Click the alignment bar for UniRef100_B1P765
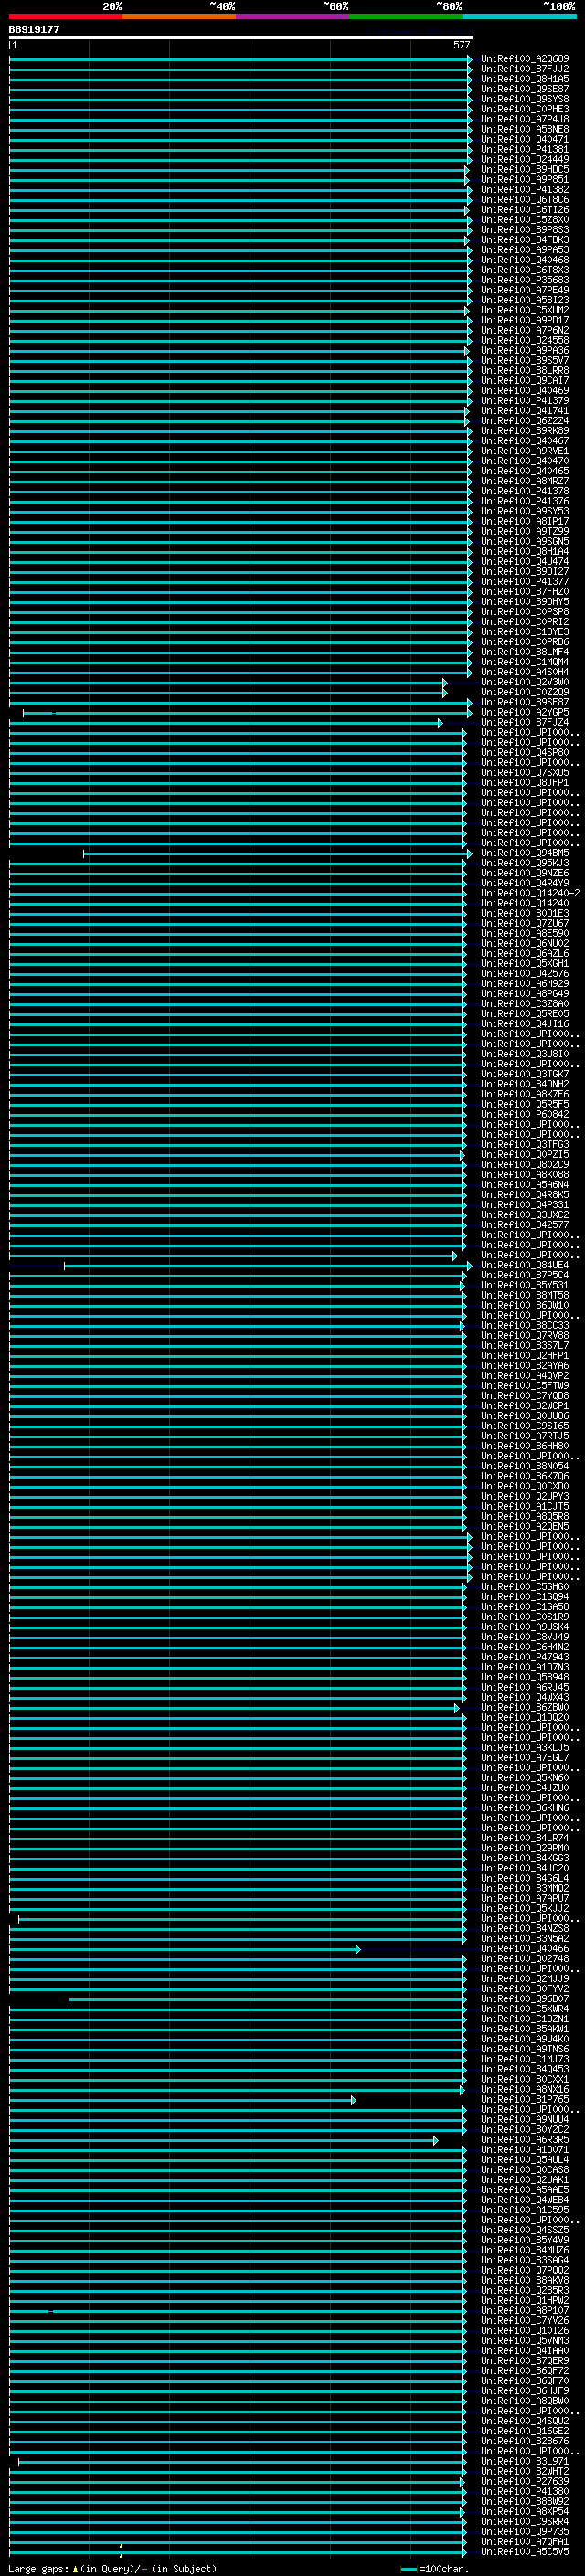This screenshot has width=585, height=2576. pos(182,2100)
